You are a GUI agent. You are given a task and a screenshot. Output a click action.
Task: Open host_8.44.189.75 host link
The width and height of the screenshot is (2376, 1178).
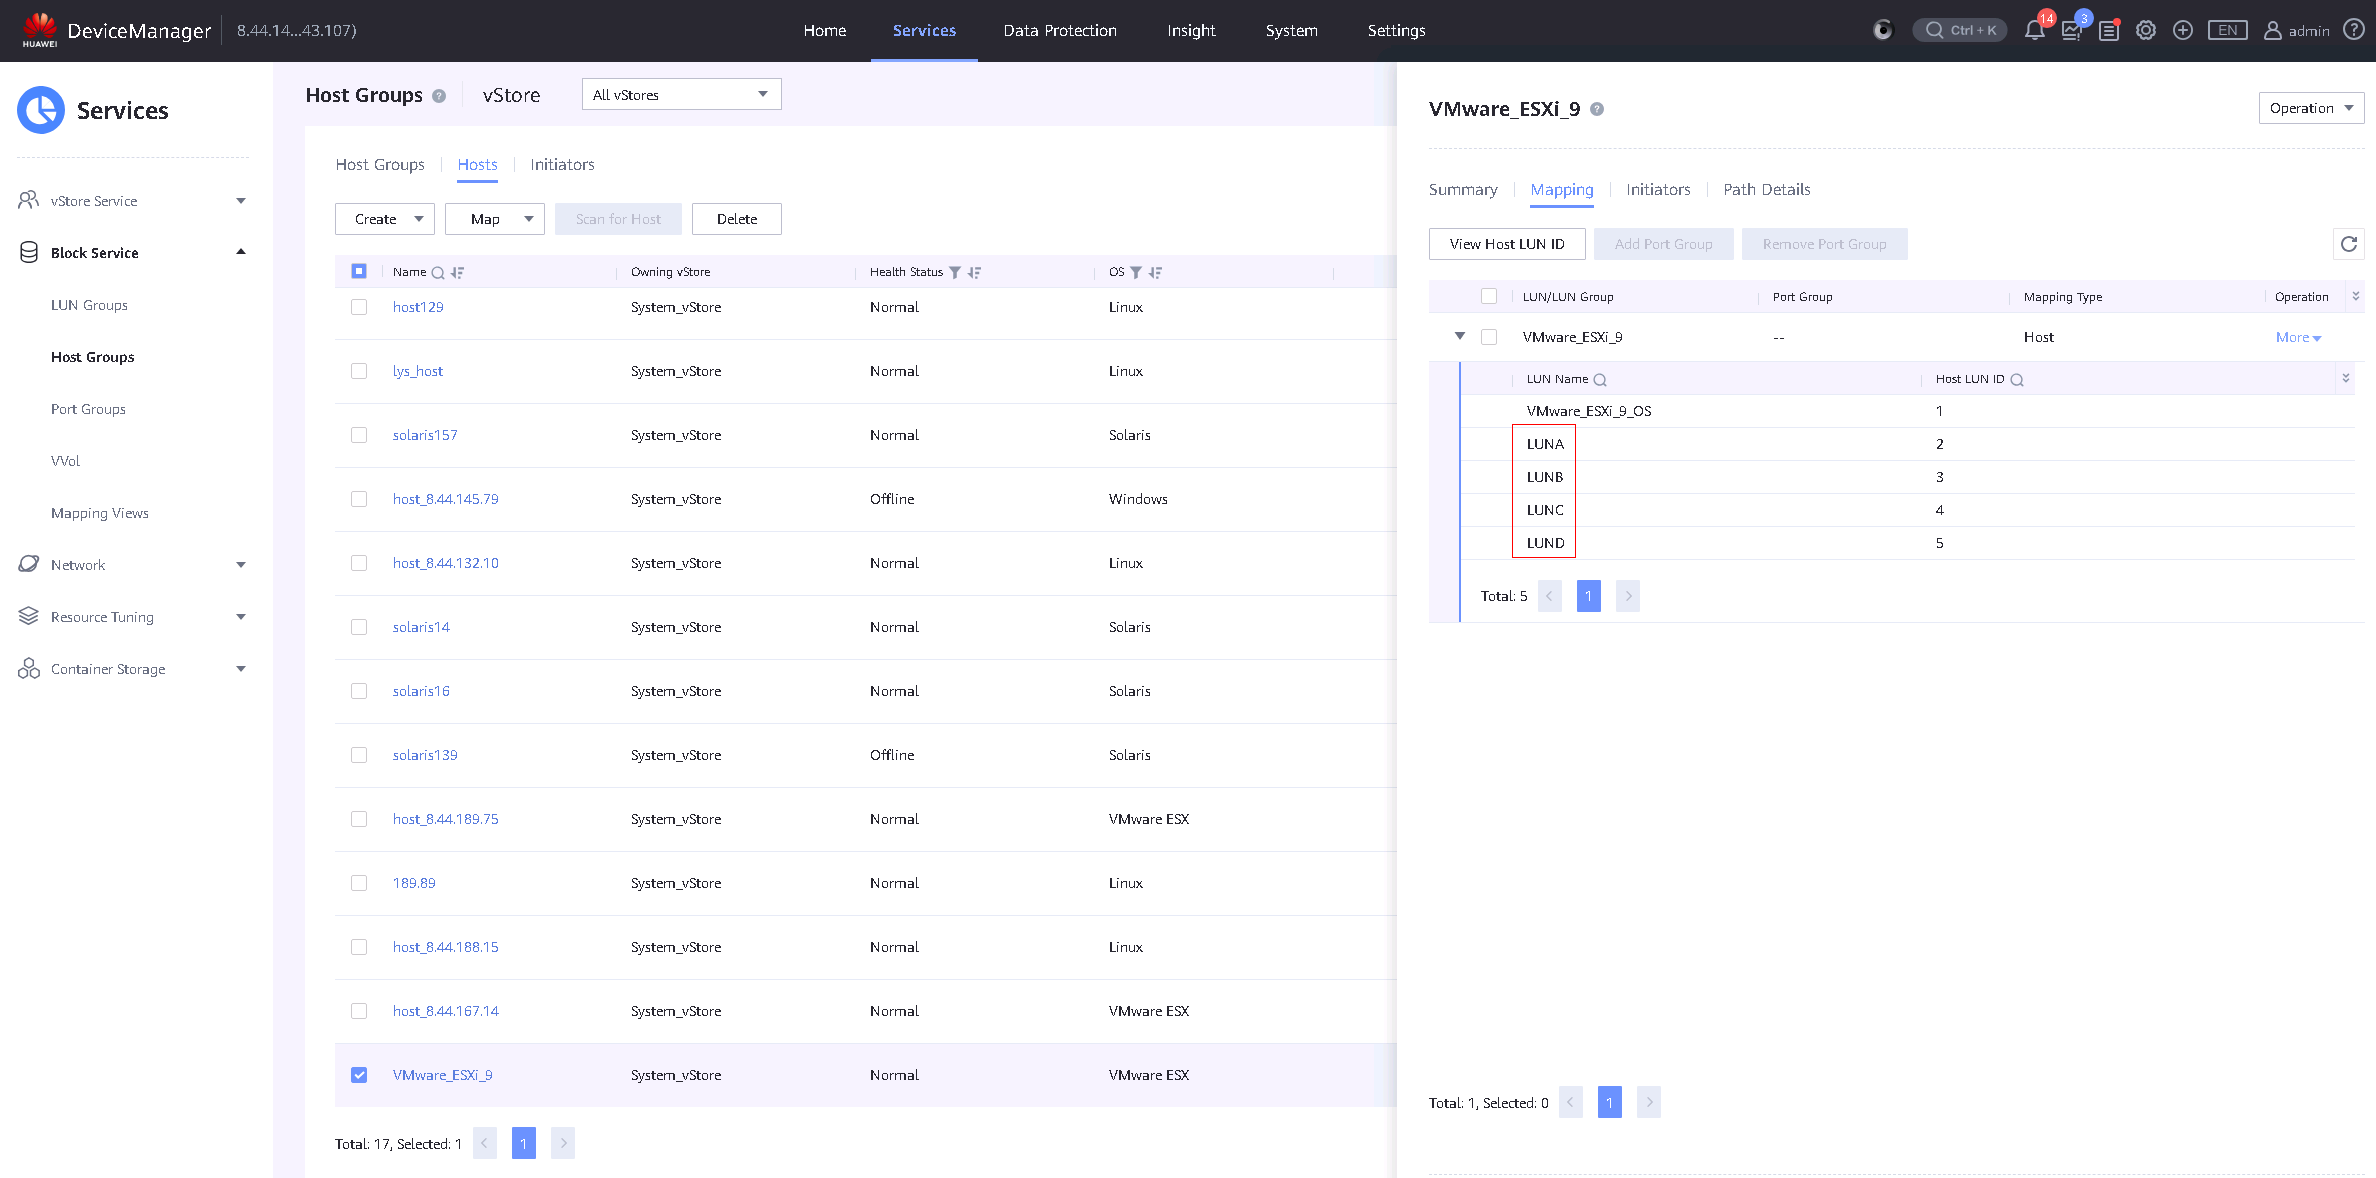[x=445, y=819]
